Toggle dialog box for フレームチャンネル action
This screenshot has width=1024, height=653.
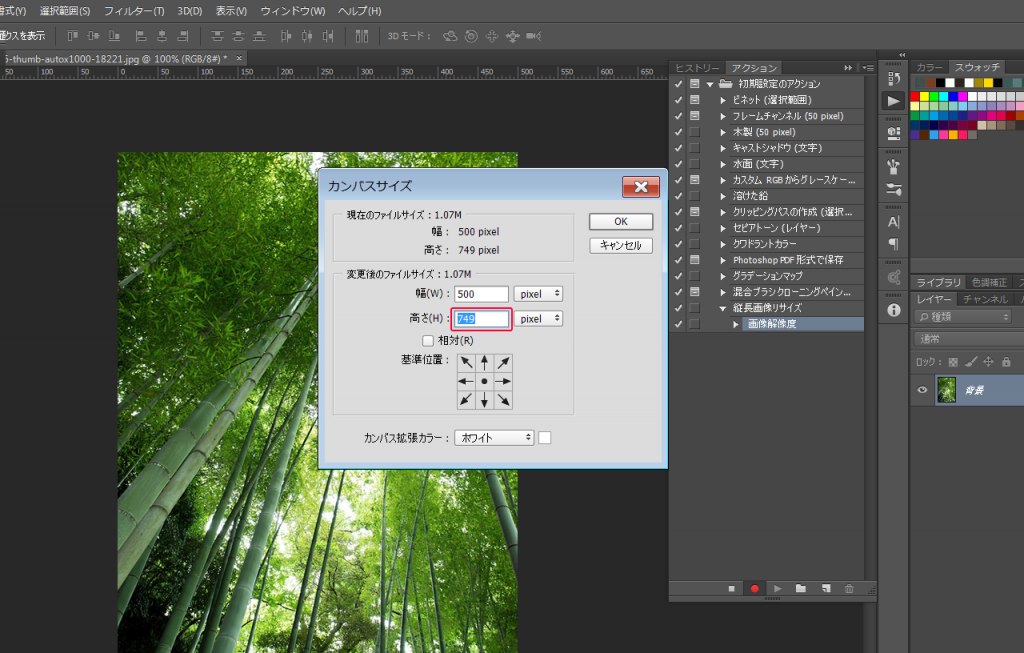pyautogui.click(x=694, y=116)
